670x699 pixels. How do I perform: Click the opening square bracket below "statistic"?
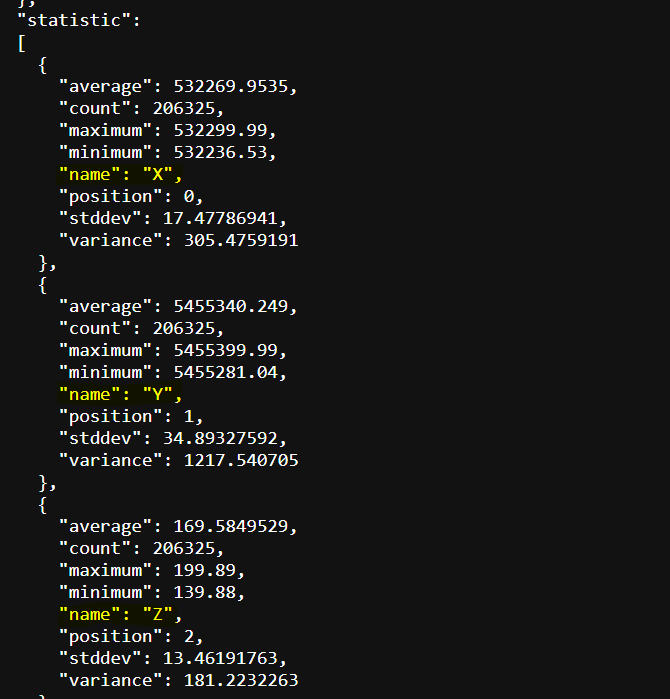(21, 43)
